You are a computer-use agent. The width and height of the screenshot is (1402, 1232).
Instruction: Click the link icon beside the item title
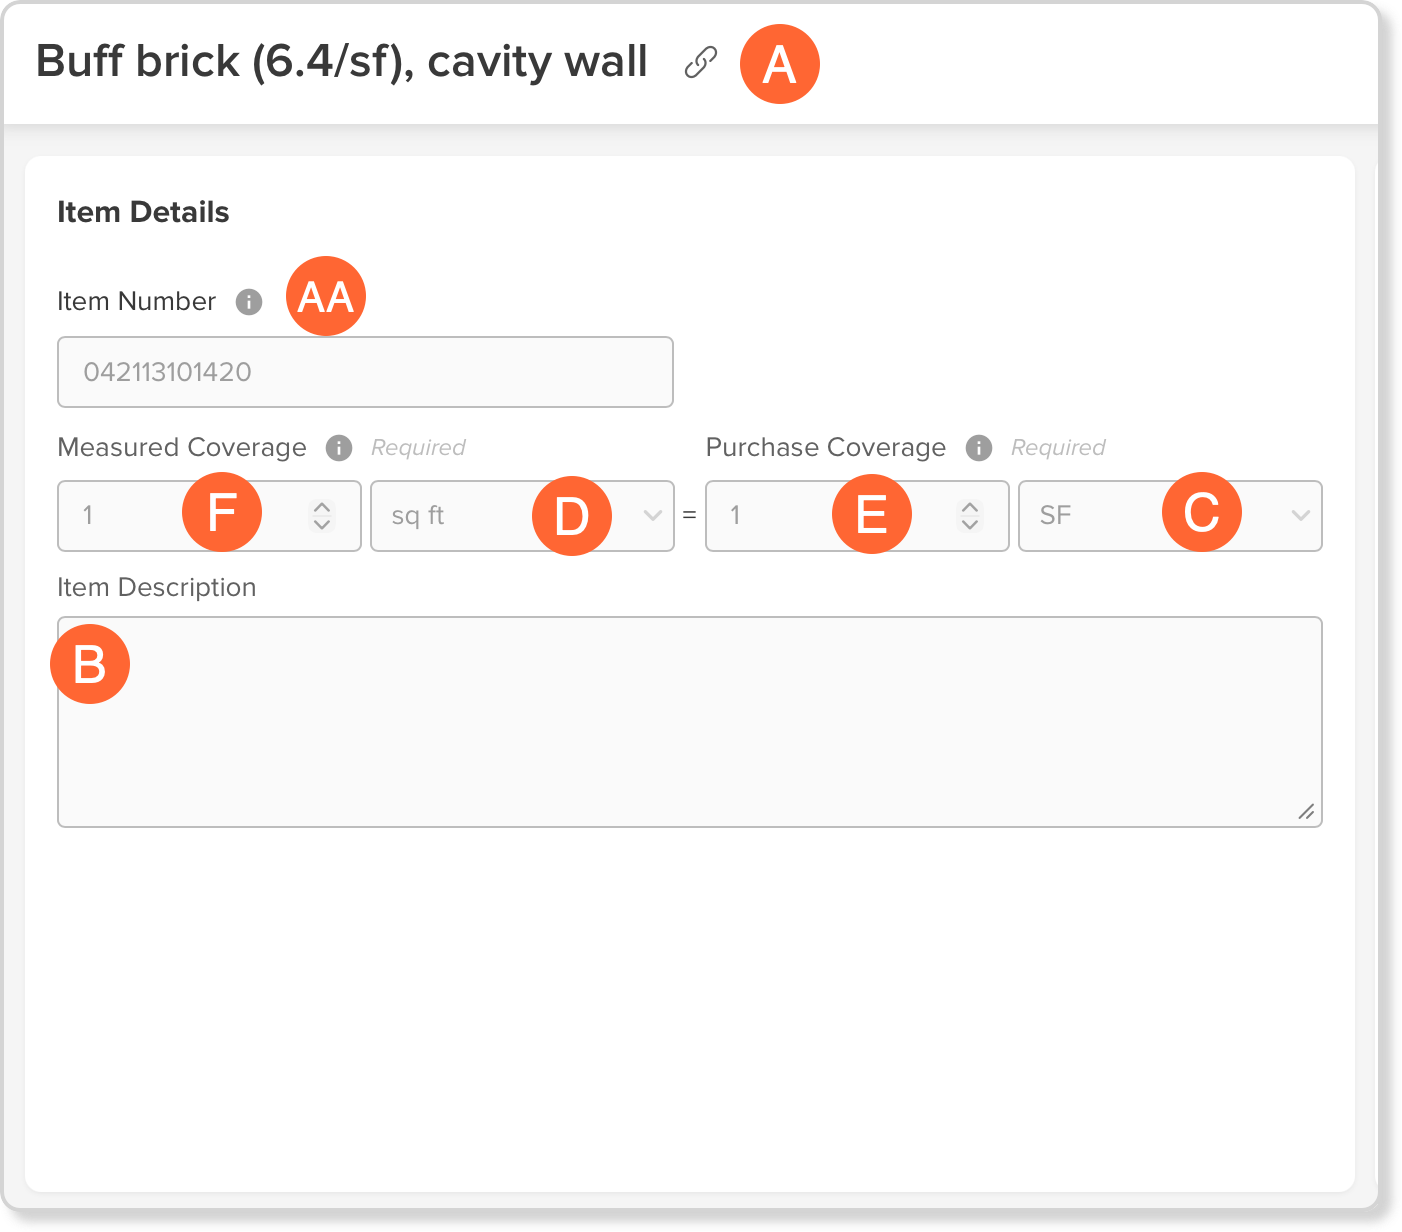(701, 62)
